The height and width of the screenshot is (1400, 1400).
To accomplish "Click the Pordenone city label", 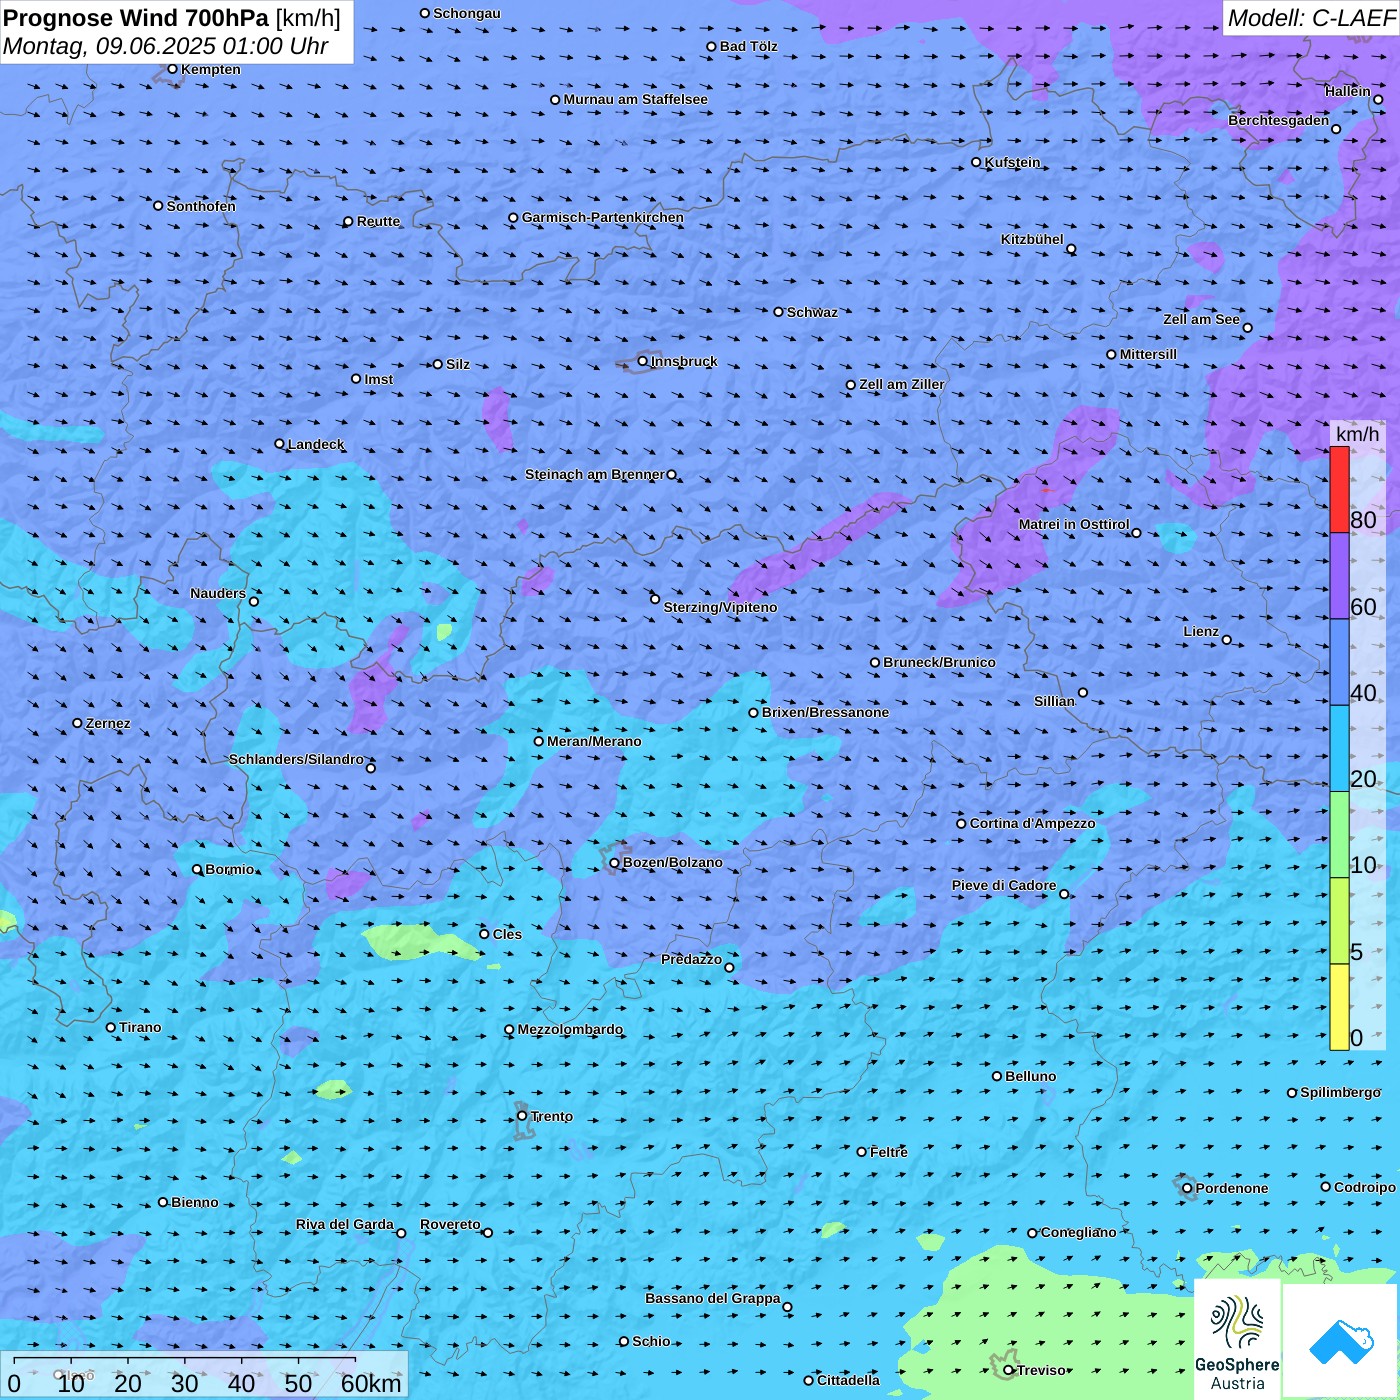I will pos(1232,1188).
